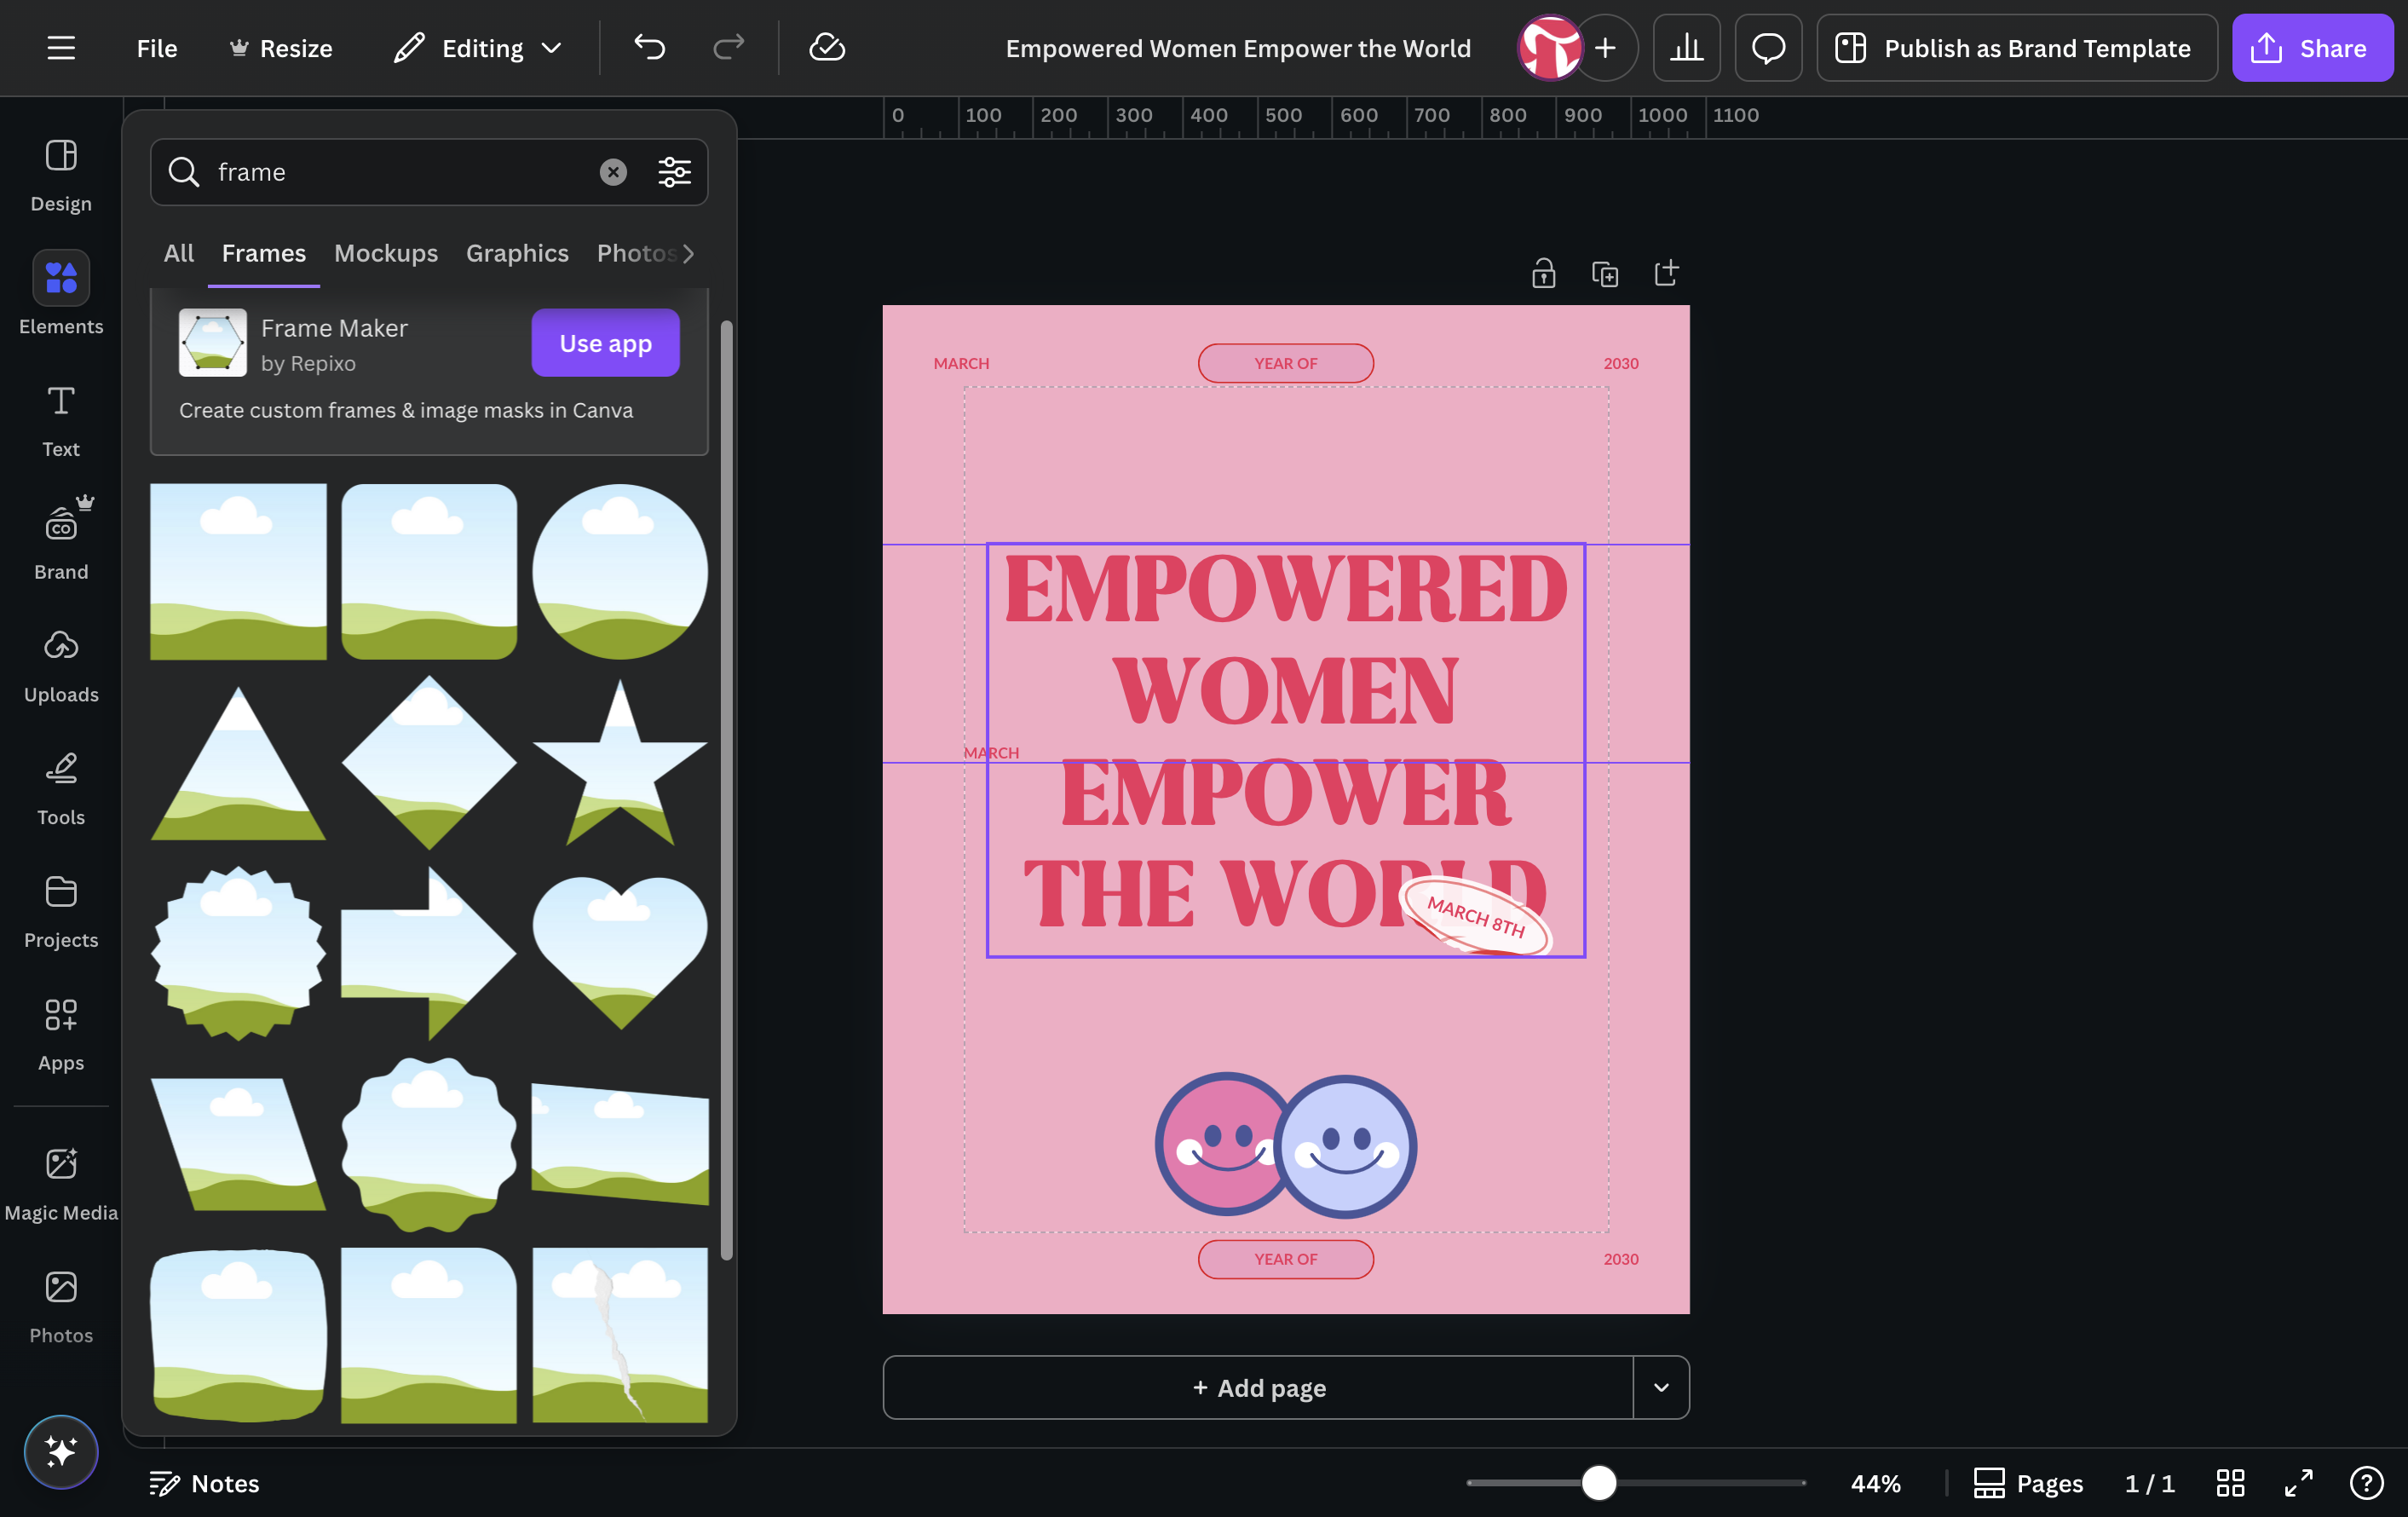Screen dimensions: 2408x1517
Task: Open the Apps sidebar panel
Action: click(61, 1034)
